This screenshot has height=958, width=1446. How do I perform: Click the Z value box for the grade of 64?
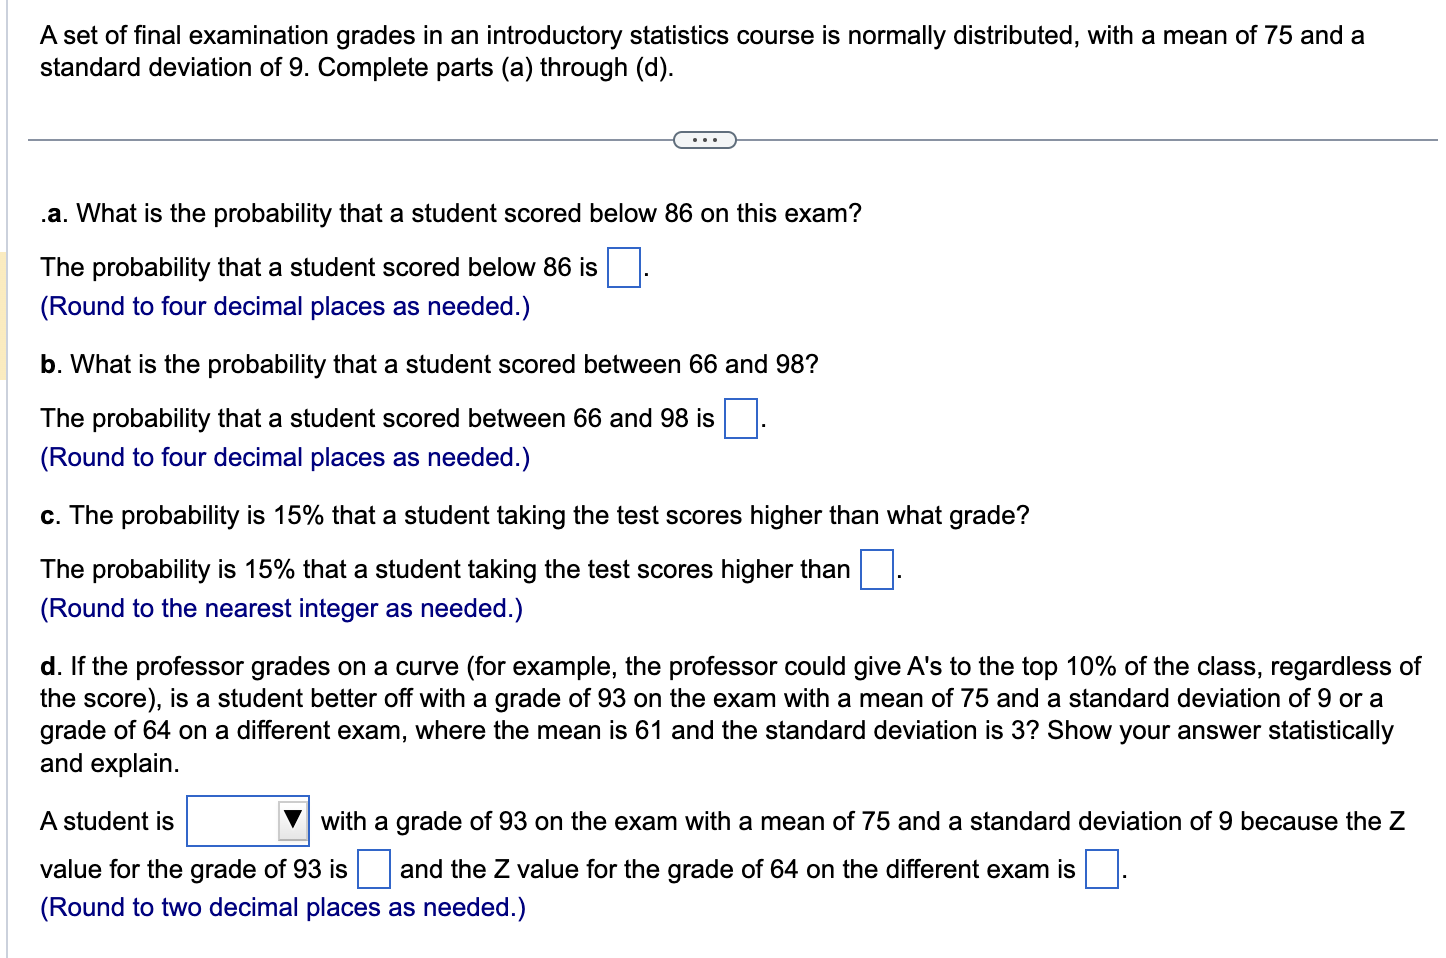tap(1100, 870)
